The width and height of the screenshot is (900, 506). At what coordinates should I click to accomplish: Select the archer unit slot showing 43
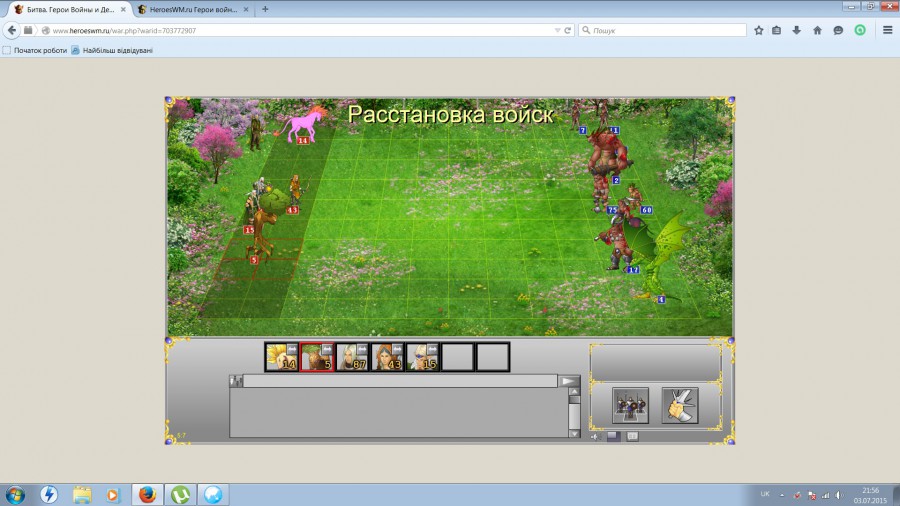(x=387, y=357)
